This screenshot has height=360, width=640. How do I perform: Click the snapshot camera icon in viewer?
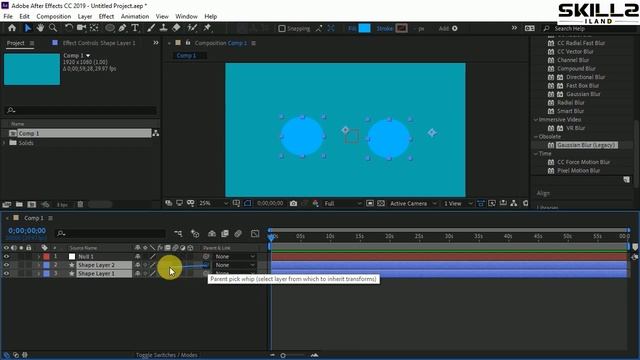pyautogui.click(x=293, y=203)
